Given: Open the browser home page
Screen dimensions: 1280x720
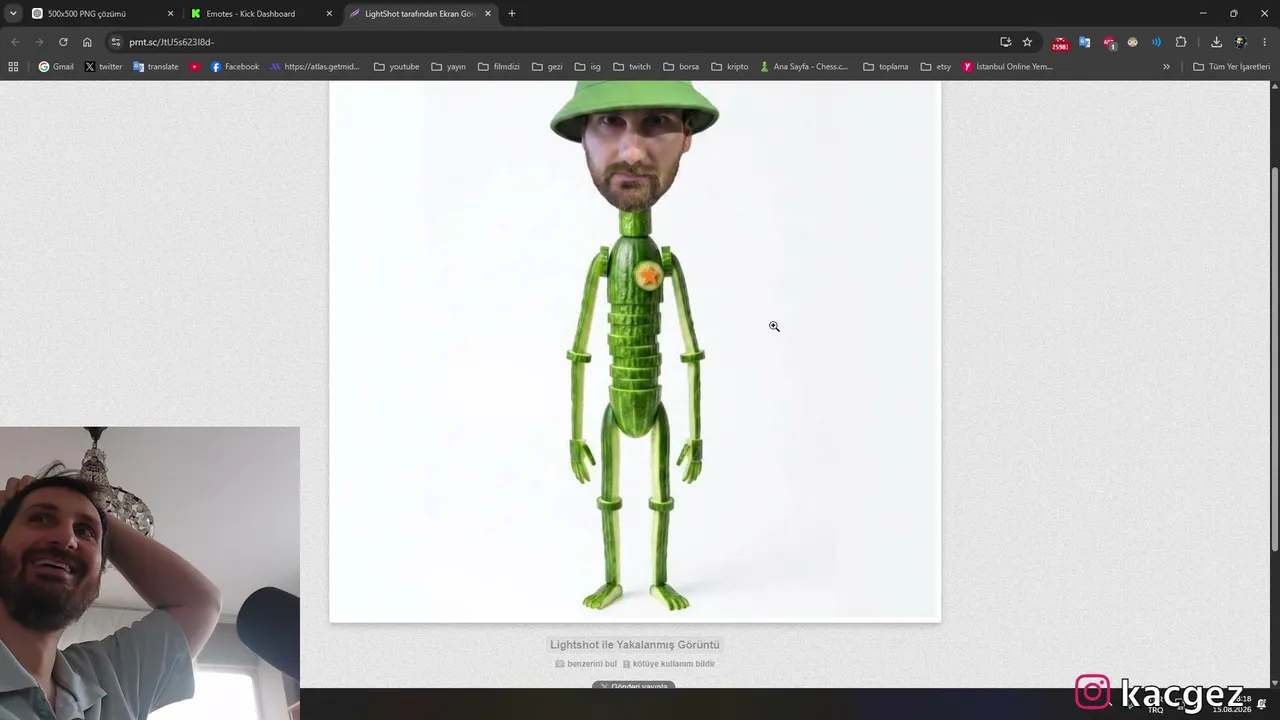Looking at the screenshot, I should pyautogui.click(x=87, y=42).
